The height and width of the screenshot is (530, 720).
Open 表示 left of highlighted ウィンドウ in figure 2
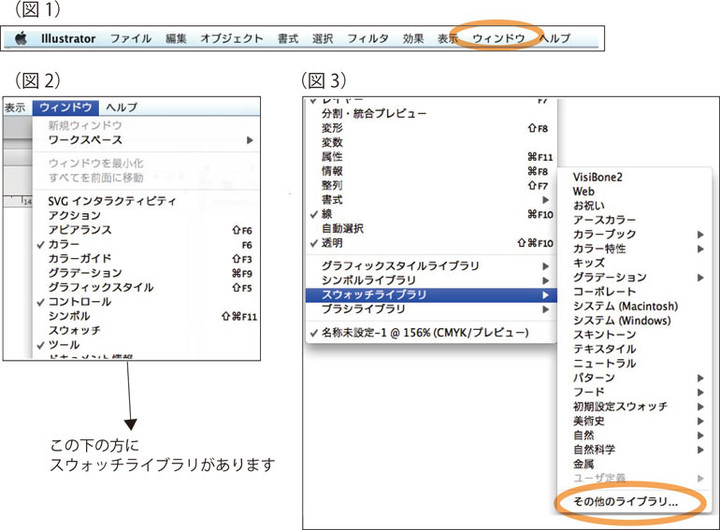tap(15, 107)
